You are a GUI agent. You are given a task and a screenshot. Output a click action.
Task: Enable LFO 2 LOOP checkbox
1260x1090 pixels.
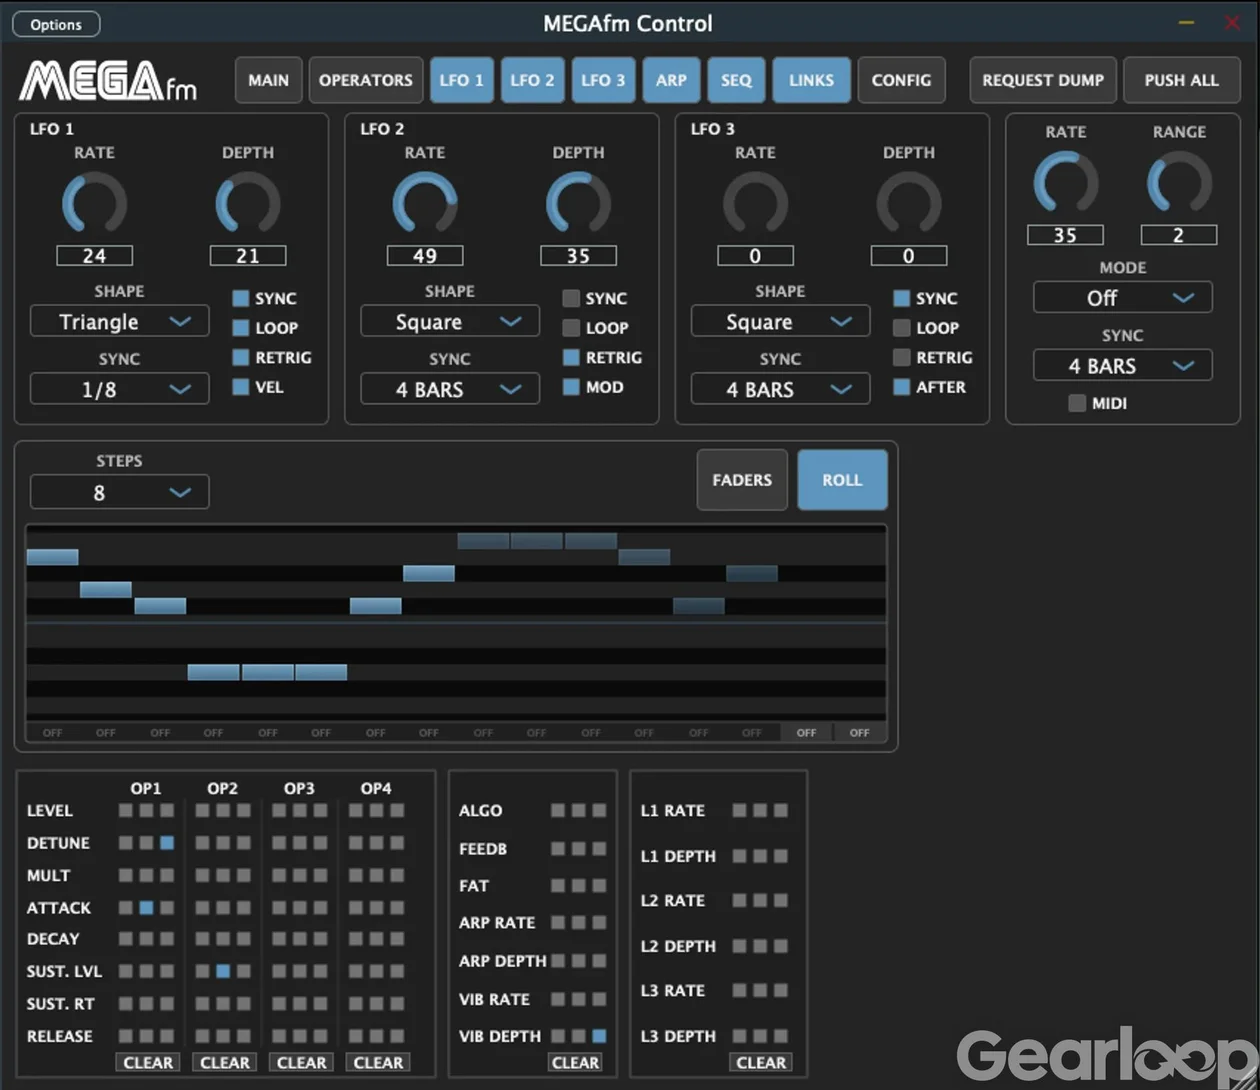point(571,328)
